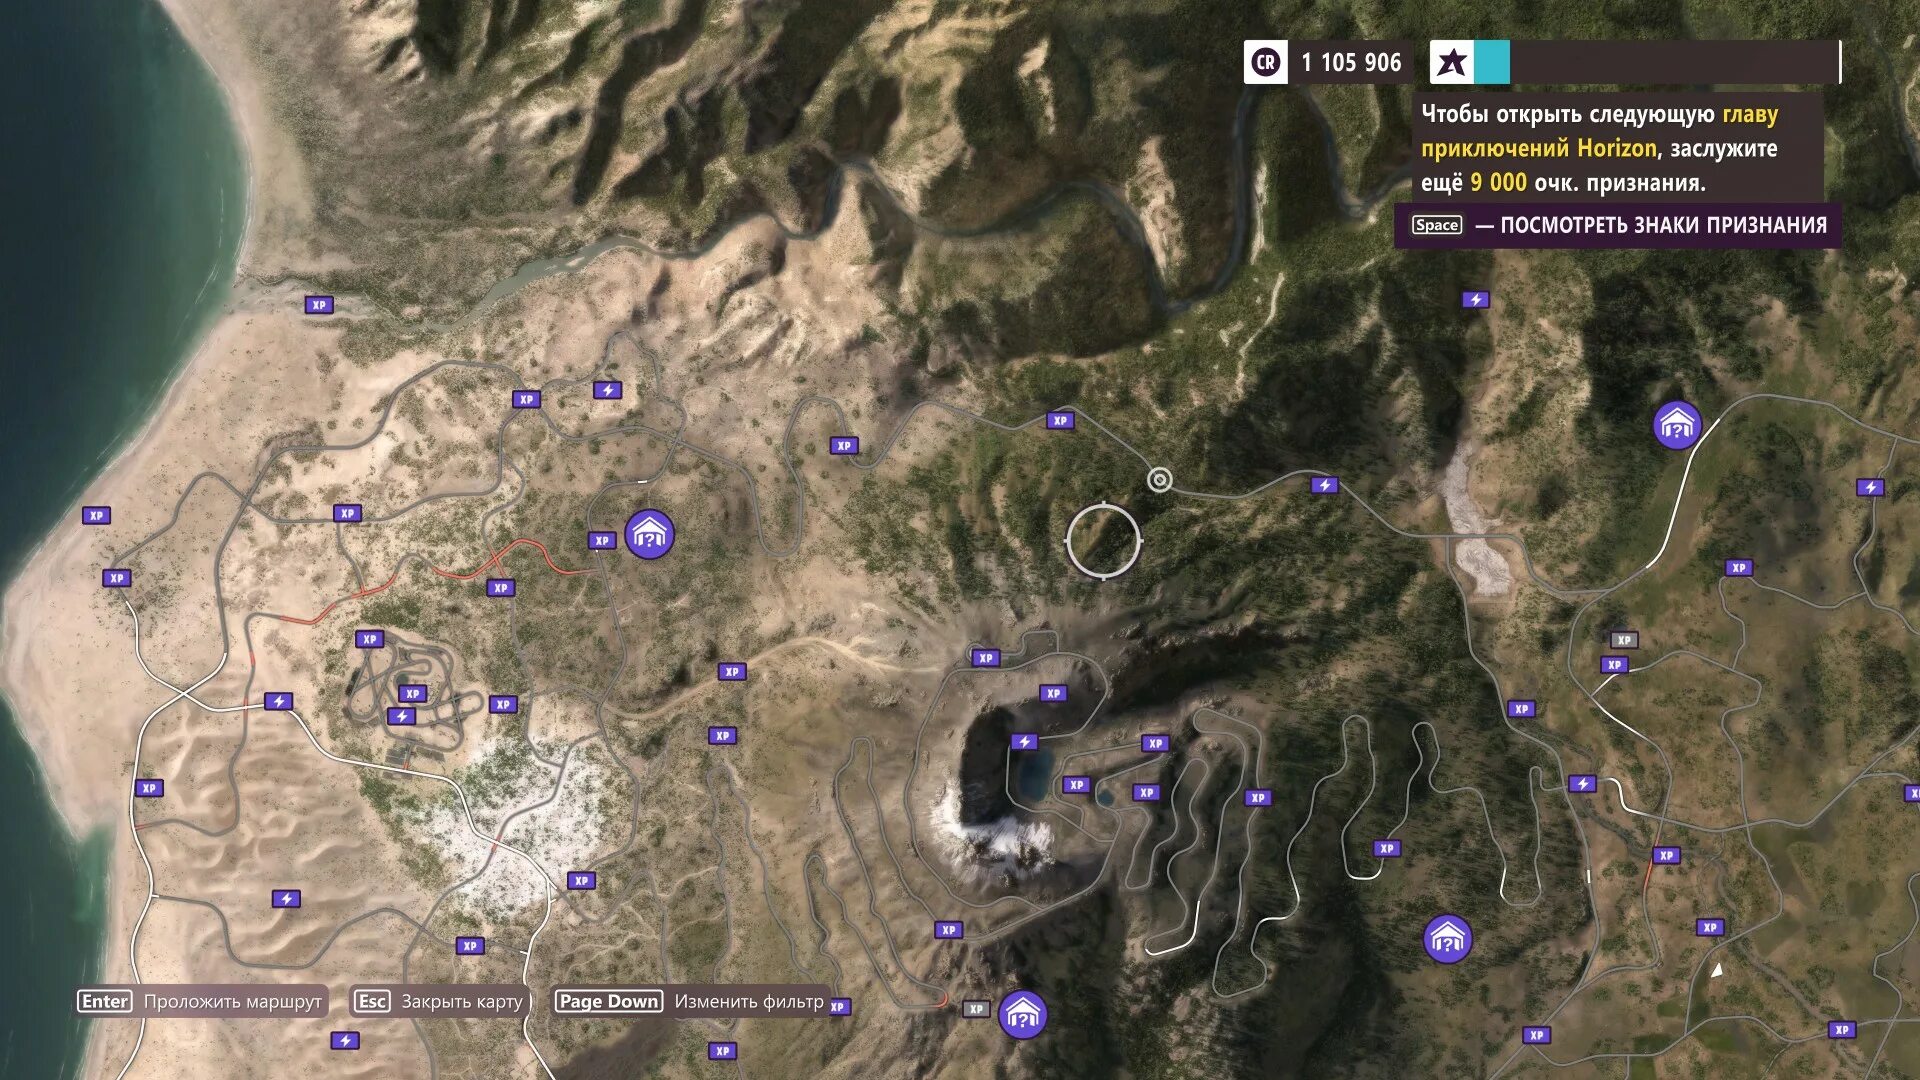Click the large circular map cursor
1920x1080 pixels.
(x=1103, y=540)
